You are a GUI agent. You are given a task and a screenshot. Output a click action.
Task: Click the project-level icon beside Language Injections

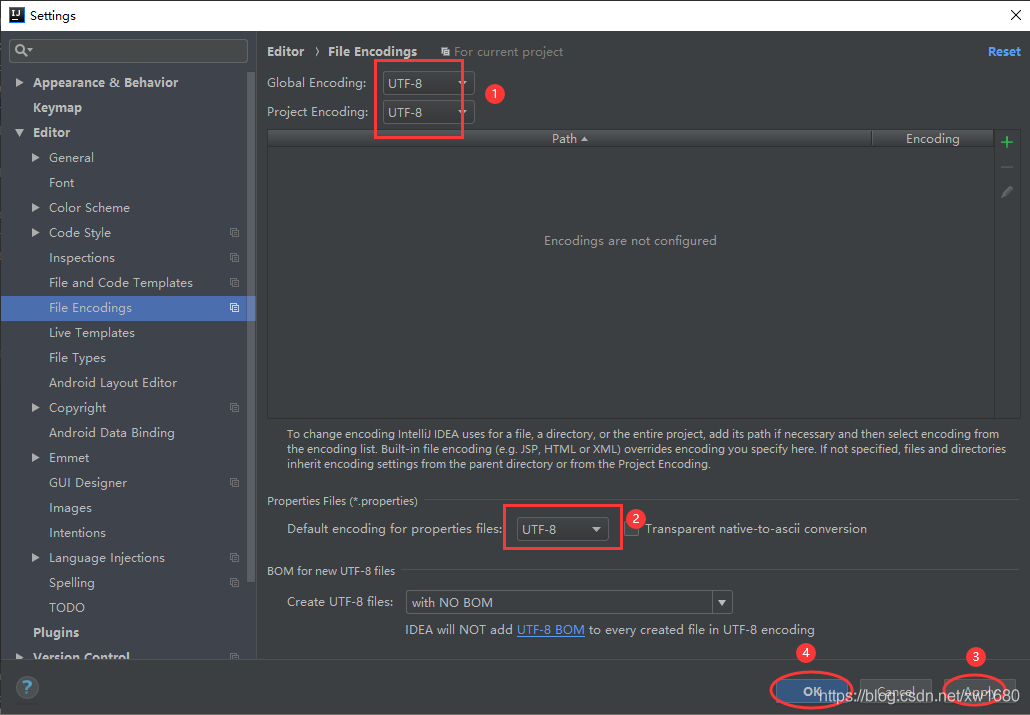tap(235, 557)
